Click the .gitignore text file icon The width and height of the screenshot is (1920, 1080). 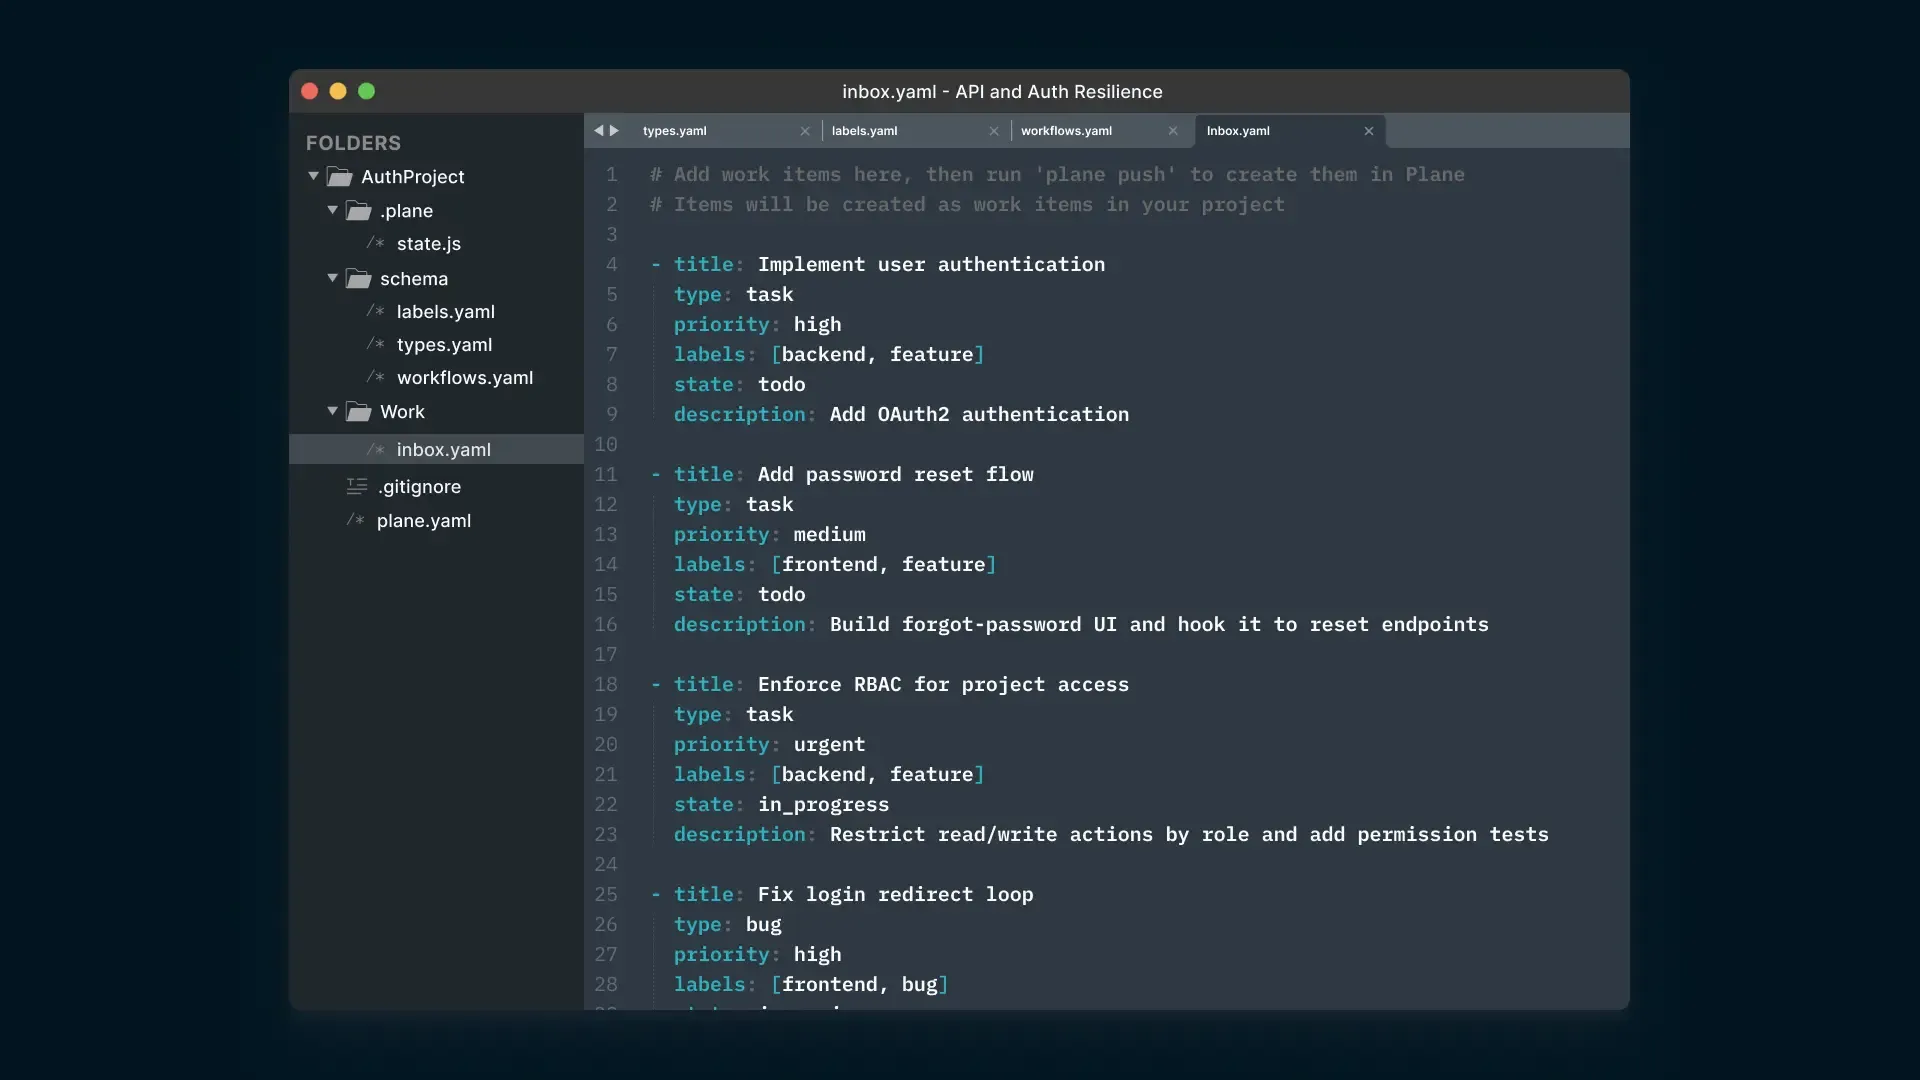pos(357,486)
